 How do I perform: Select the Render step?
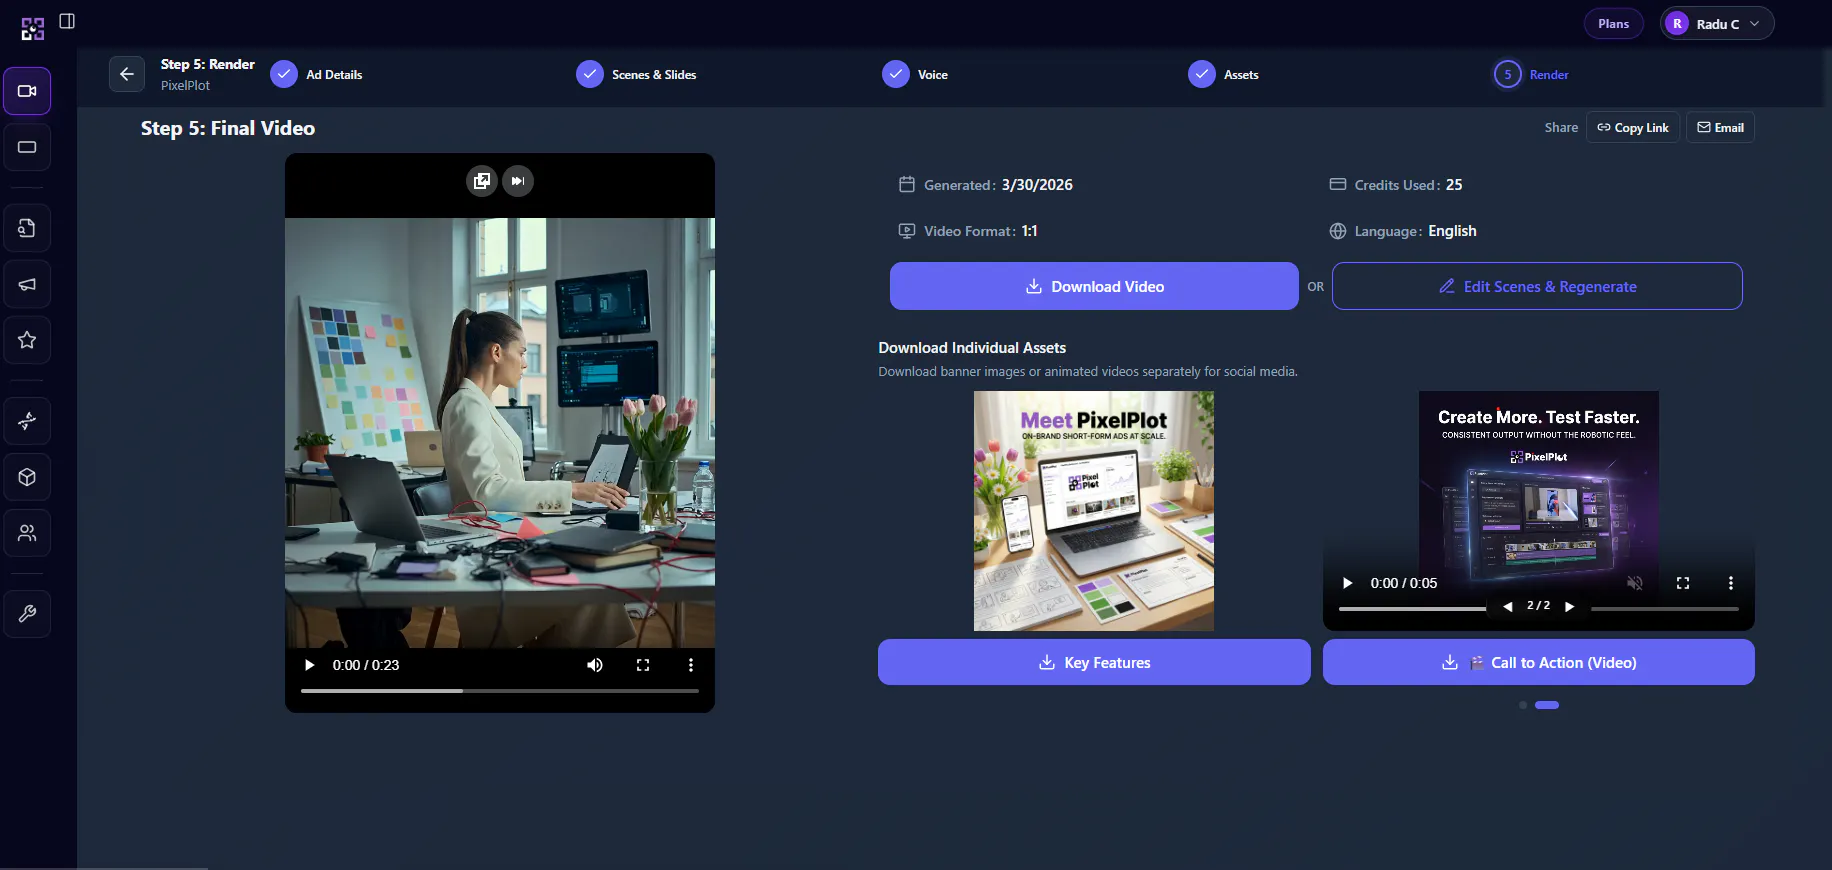tap(1531, 74)
